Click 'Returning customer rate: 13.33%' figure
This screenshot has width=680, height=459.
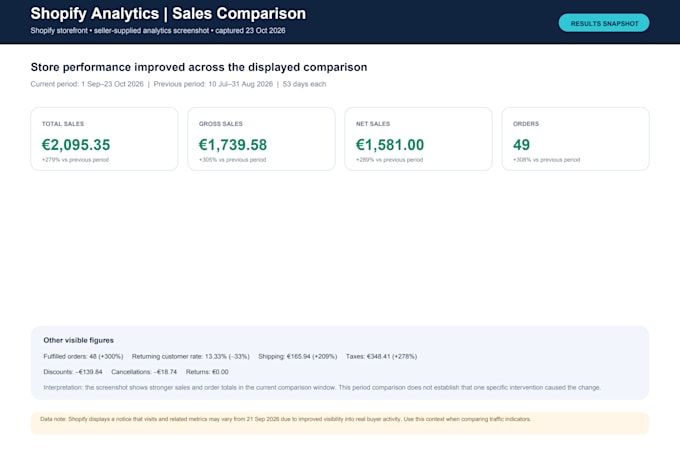[191, 357]
